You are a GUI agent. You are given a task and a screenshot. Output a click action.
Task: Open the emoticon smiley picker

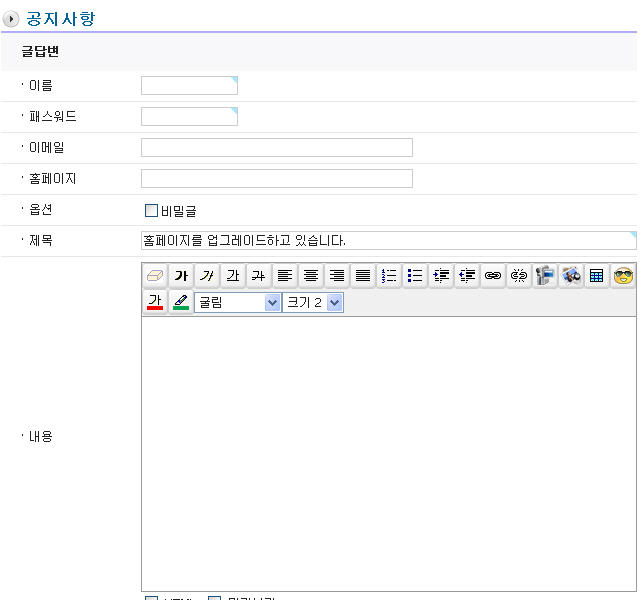pyautogui.click(x=623, y=276)
